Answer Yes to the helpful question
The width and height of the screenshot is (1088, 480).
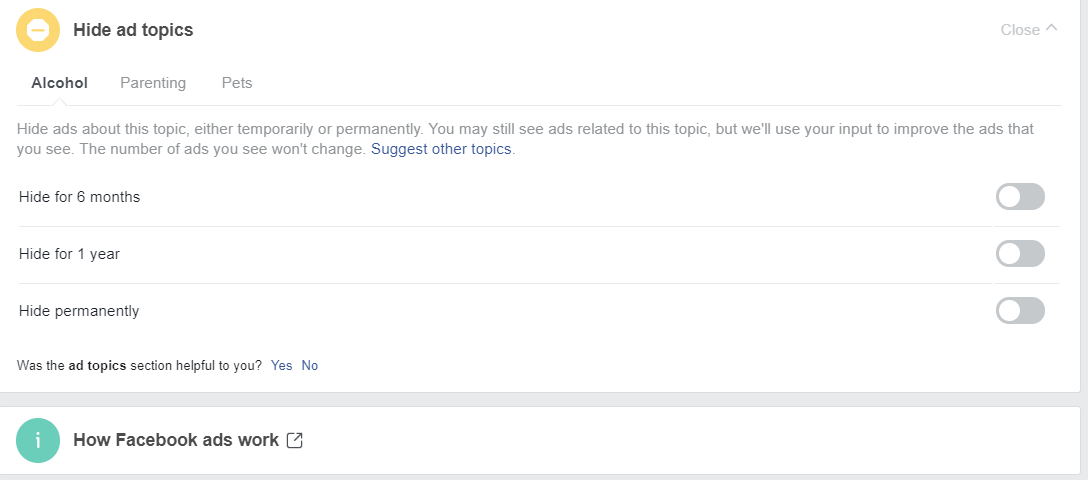pos(281,366)
